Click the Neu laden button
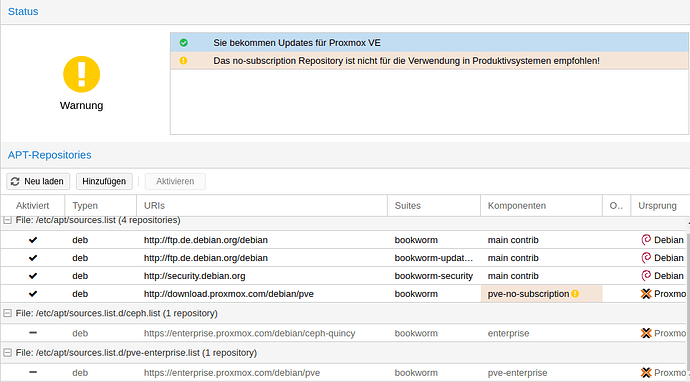The image size is (690, 382). [38, 181]
